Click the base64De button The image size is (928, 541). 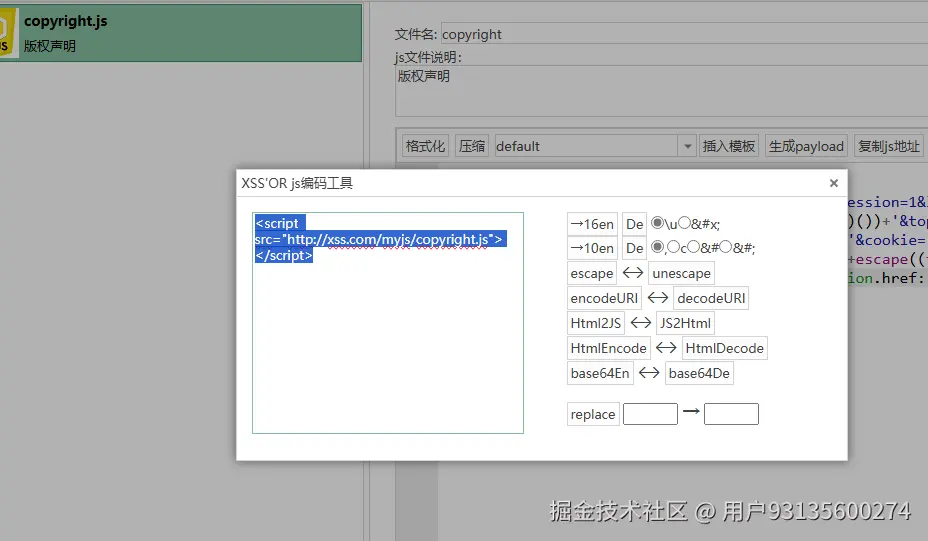699,373
